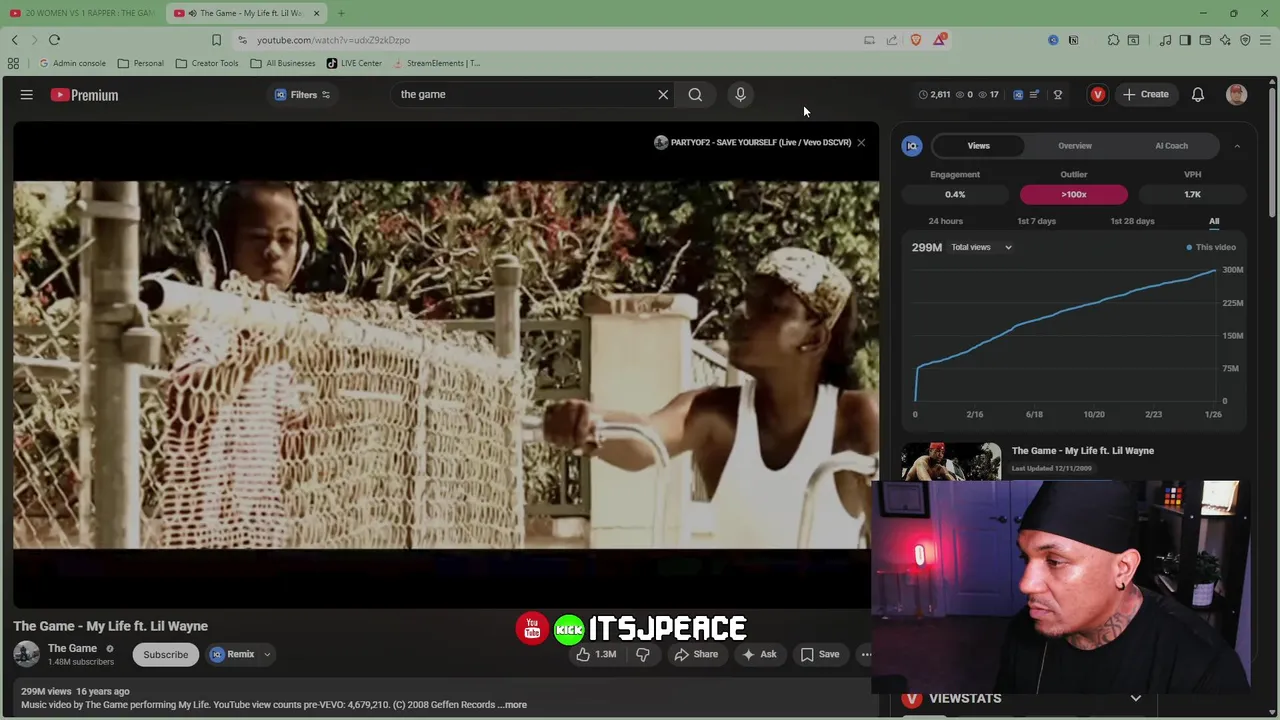
Task: Expand description with ...more link
Action: (512, 705)
